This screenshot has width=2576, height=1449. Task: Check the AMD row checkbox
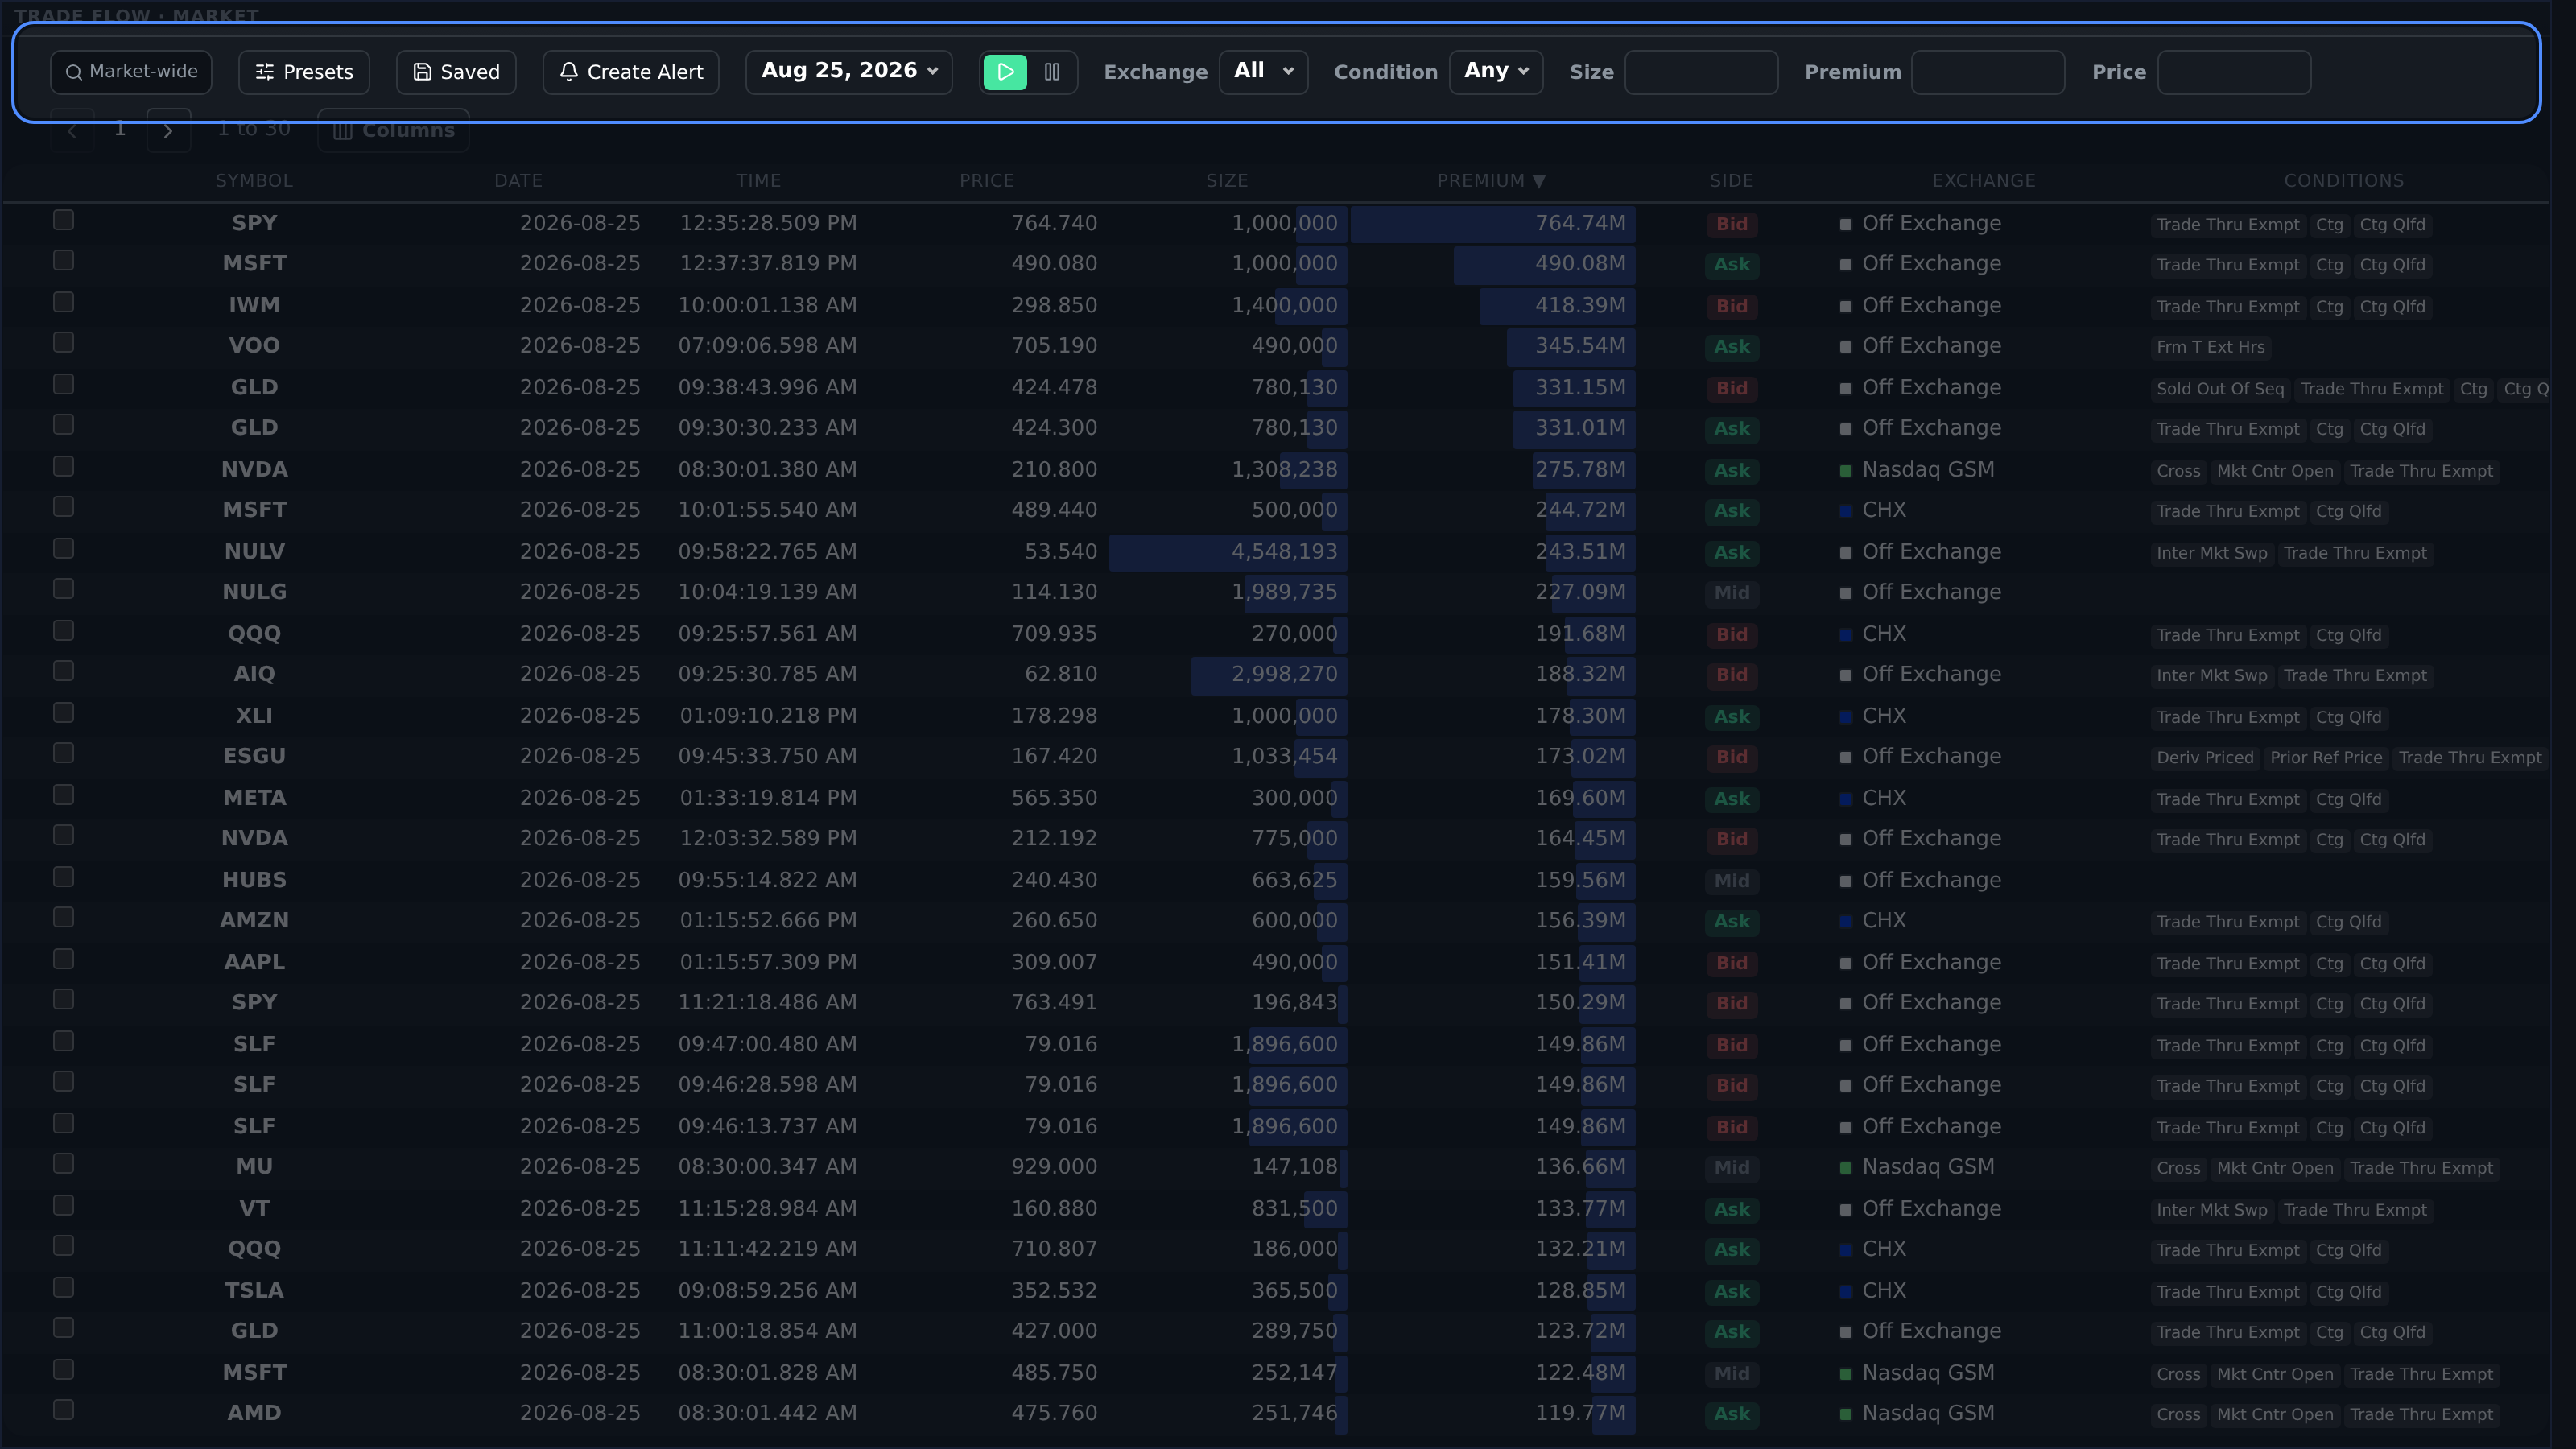64,1410
